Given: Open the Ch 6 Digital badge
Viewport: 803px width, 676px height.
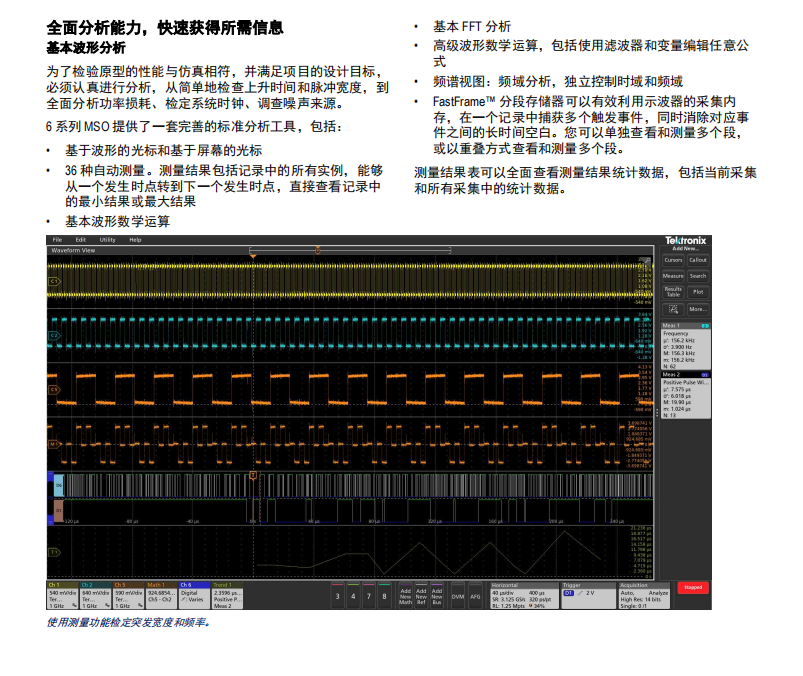Looking at the screenshot, I should coord(194,596).
